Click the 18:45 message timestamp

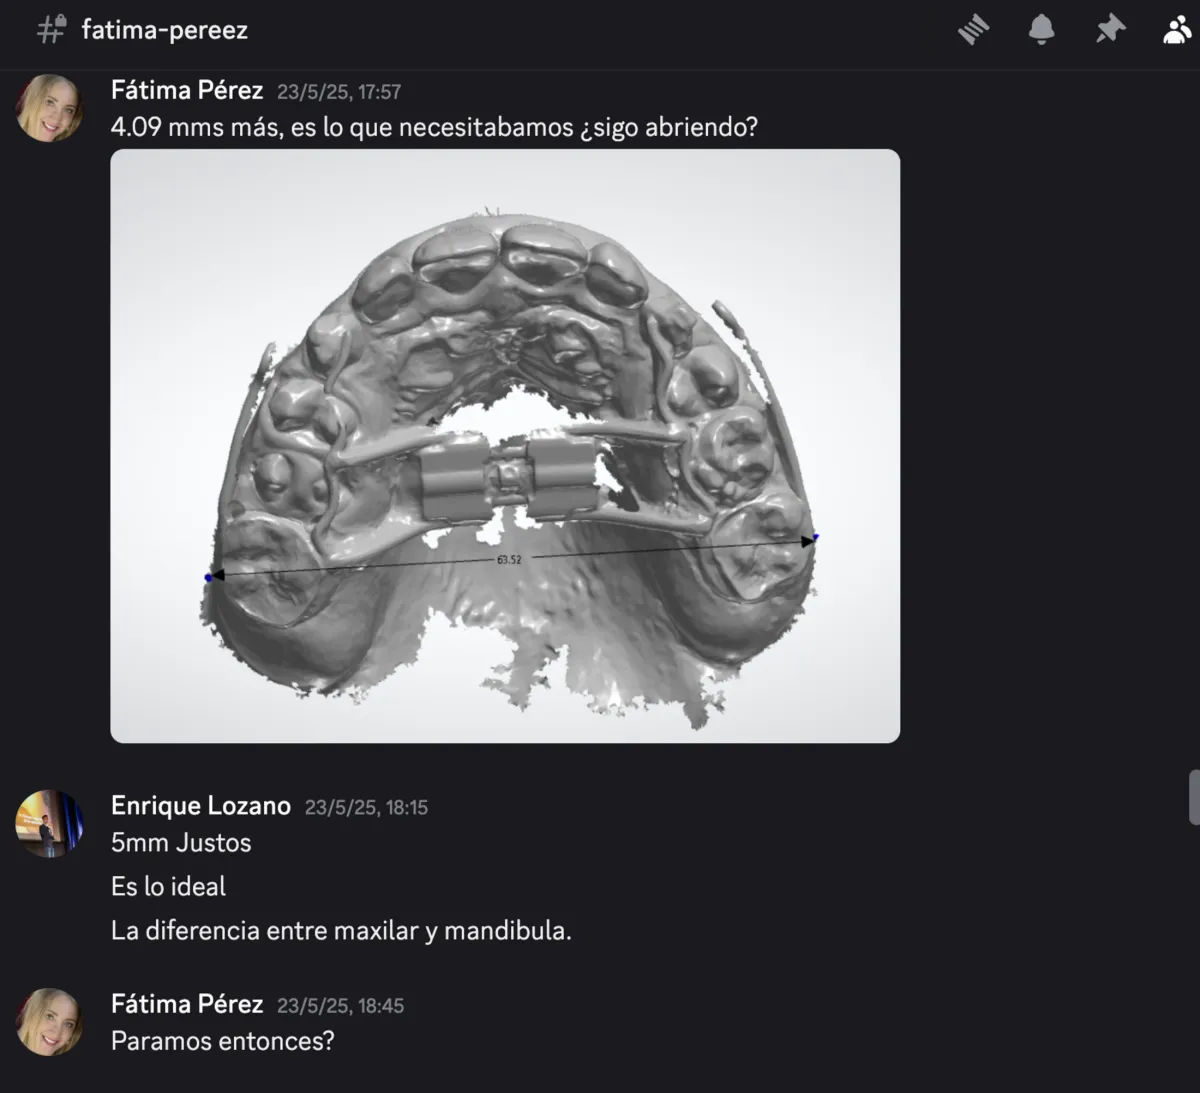point(340,1006)
